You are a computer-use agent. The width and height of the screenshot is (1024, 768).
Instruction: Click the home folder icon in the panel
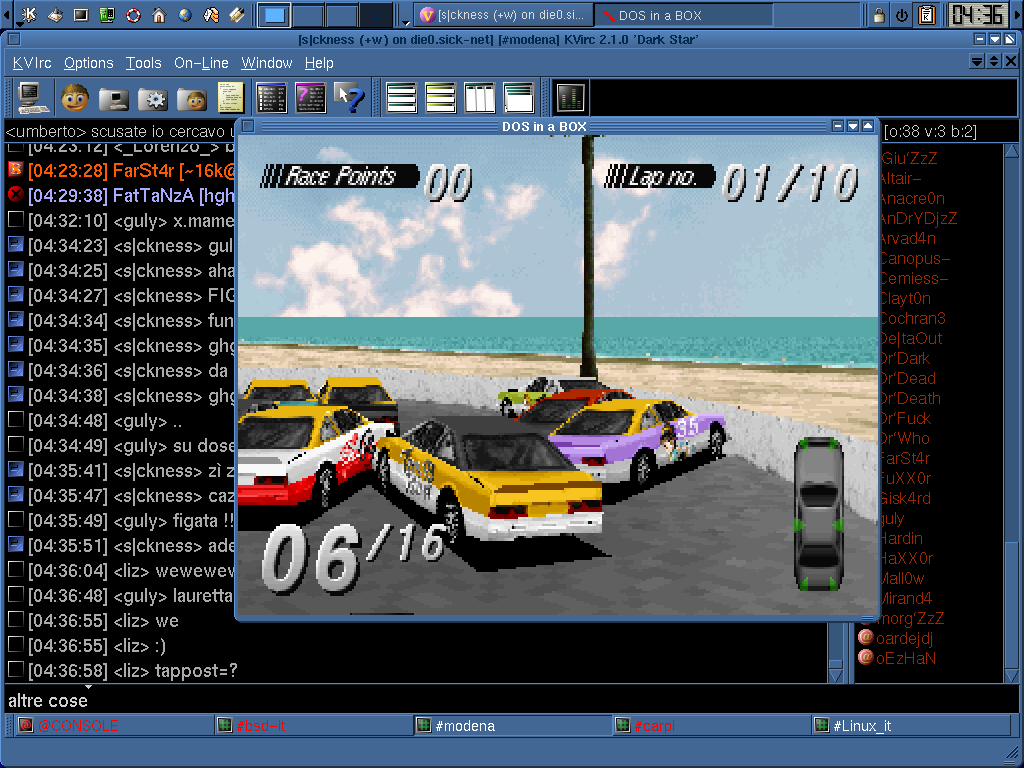(159, 14)
